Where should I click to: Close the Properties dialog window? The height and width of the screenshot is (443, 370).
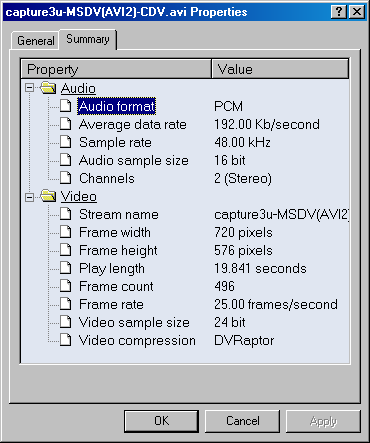coord(357,12)
